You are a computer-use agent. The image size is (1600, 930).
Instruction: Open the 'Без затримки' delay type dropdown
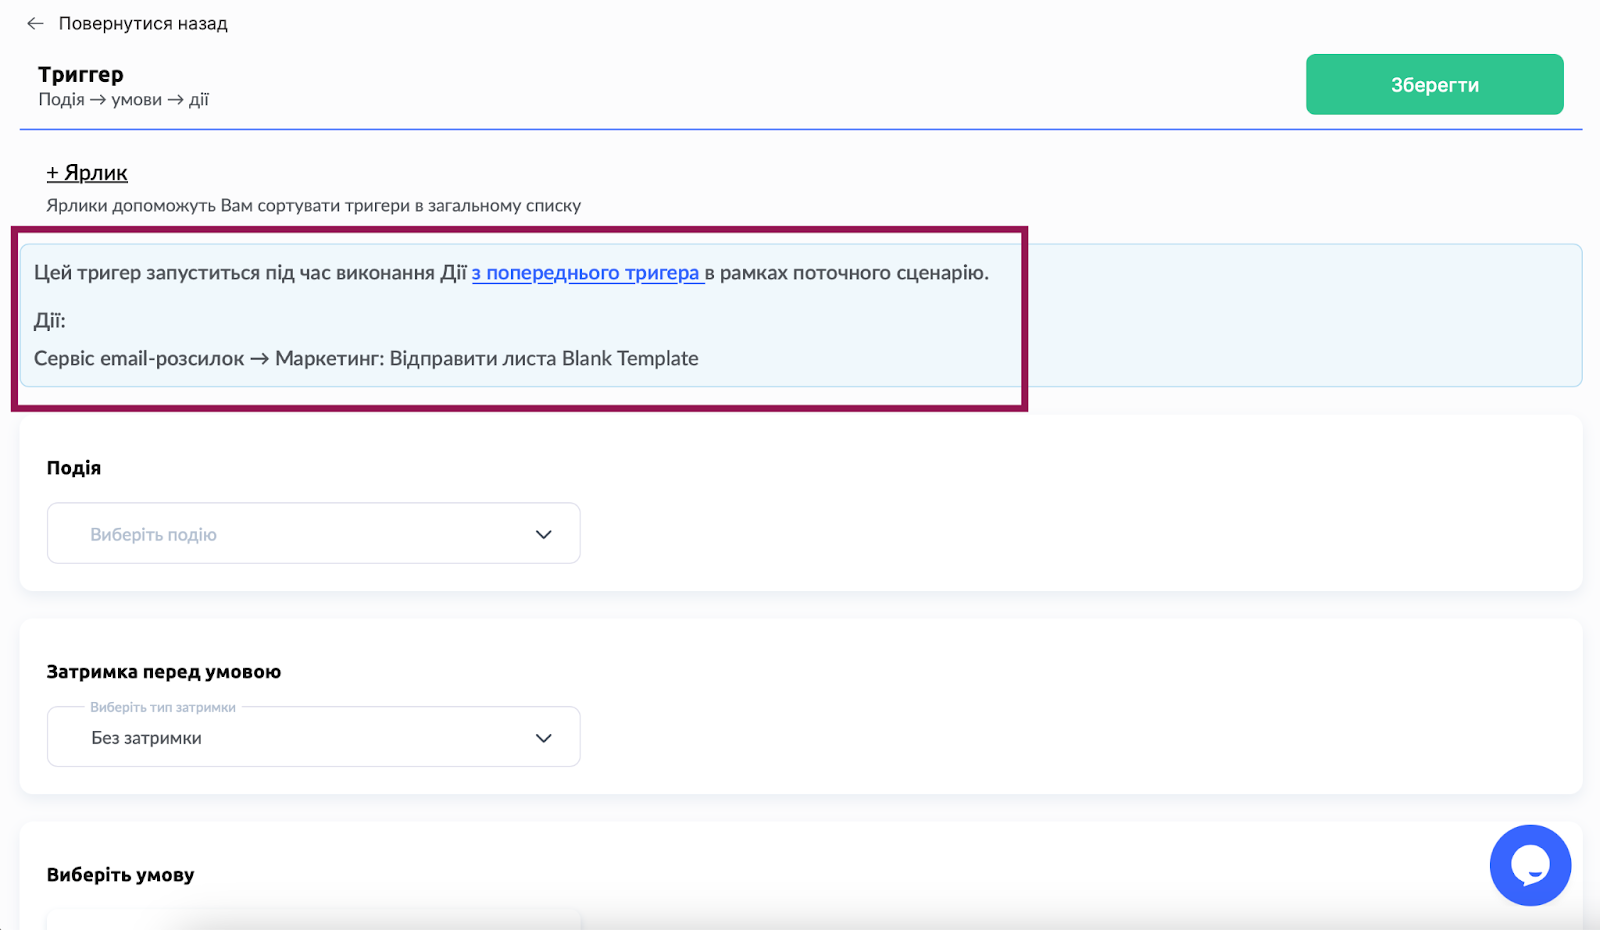300,738
